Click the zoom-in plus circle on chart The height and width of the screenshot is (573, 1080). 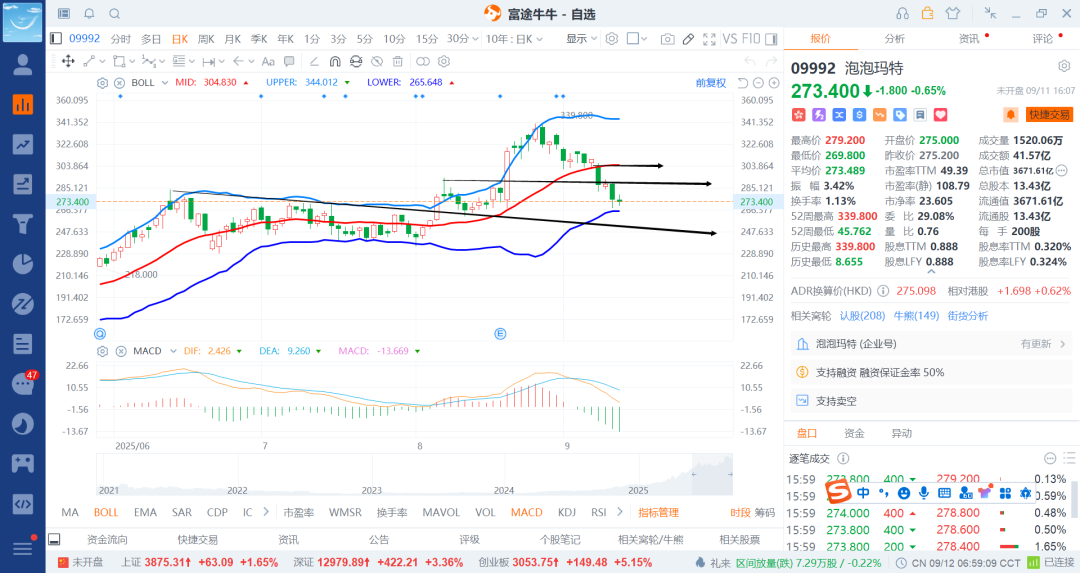(x=774, y=83)
